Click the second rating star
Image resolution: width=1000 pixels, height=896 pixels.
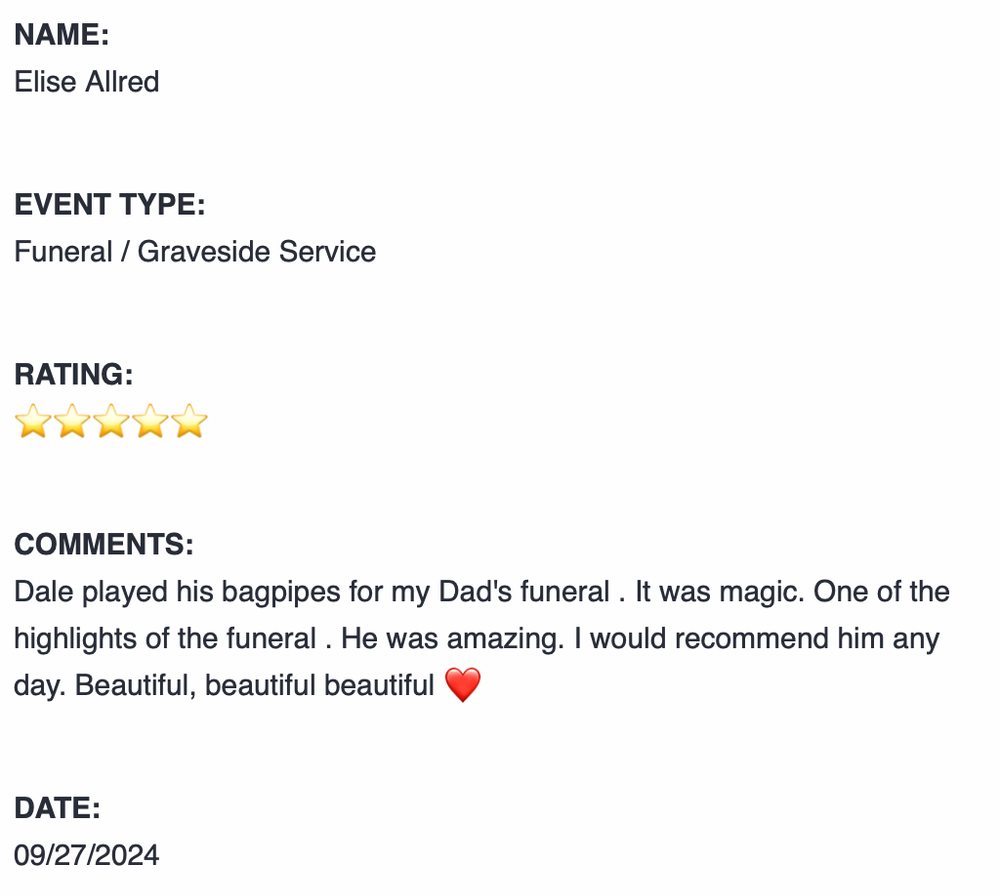point(72,423)
